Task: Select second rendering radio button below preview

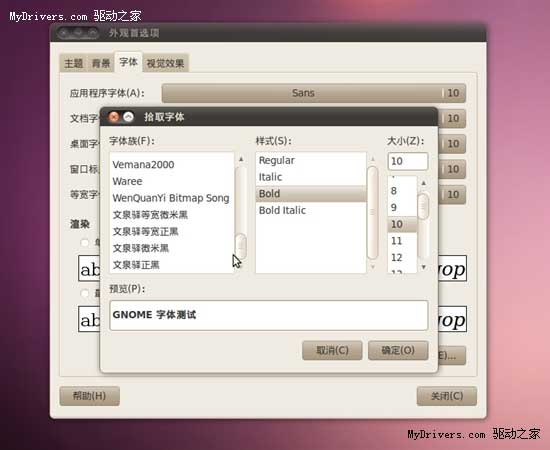Action: click(85, 293)
